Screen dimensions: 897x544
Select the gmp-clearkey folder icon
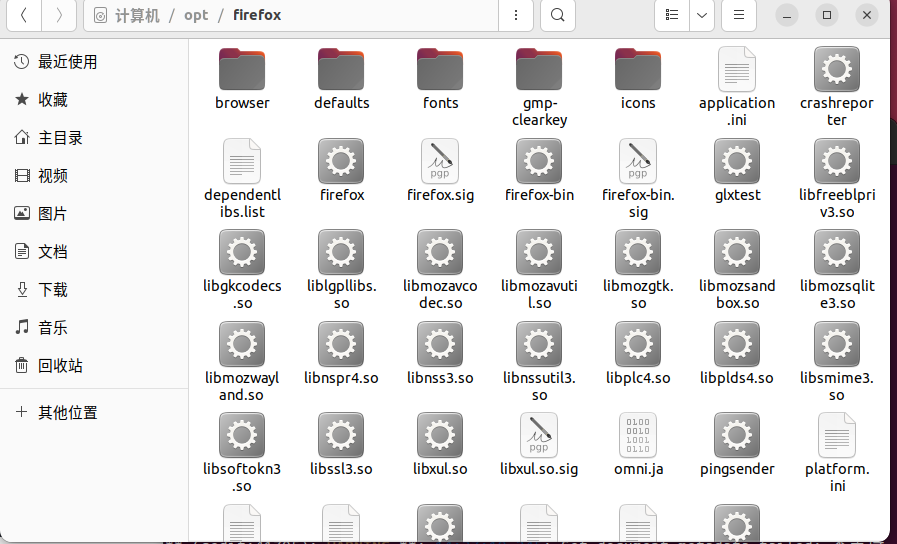(x=539, y=69)
